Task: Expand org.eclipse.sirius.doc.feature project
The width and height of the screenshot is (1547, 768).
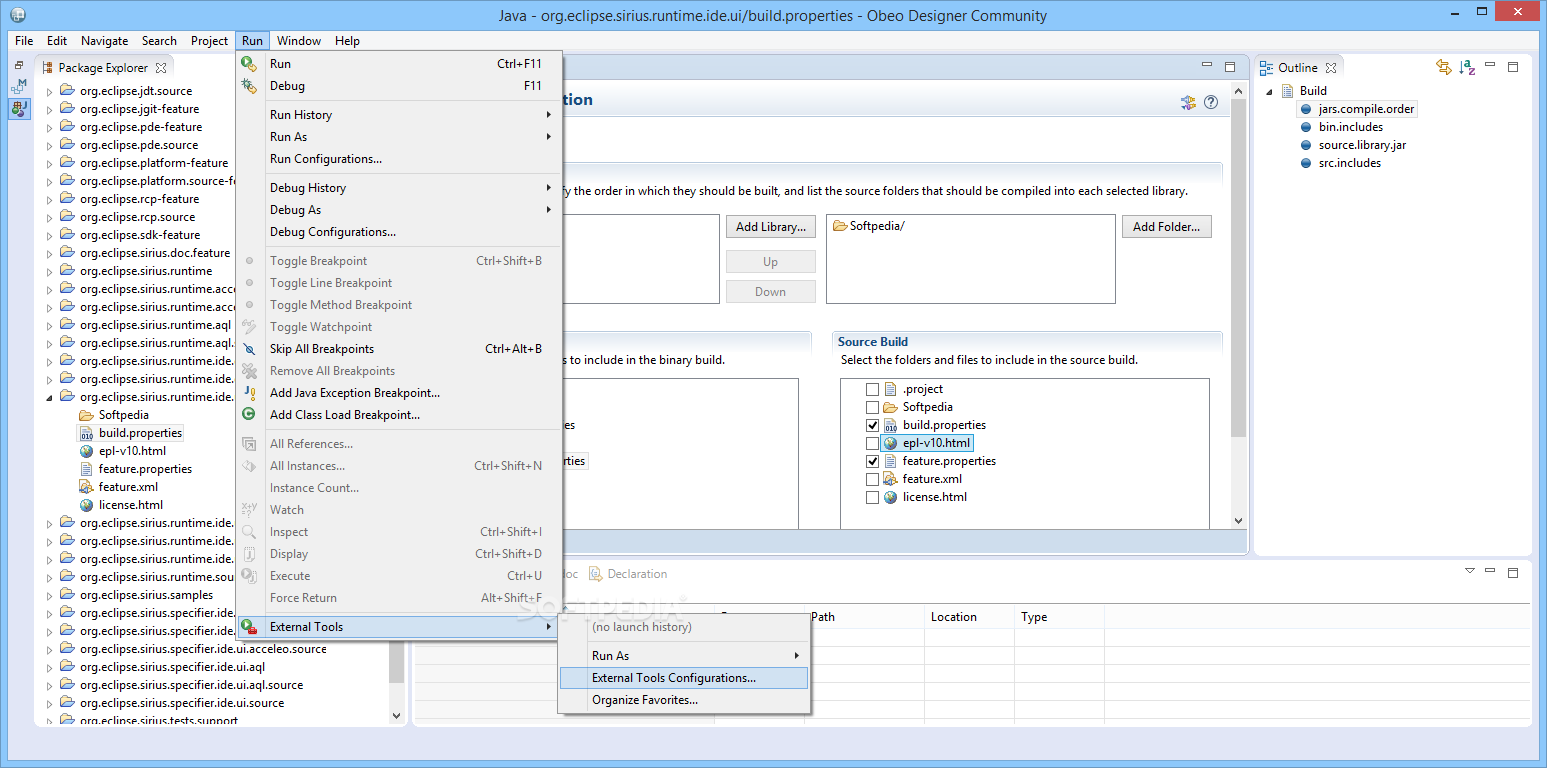Action: point(50,253)
